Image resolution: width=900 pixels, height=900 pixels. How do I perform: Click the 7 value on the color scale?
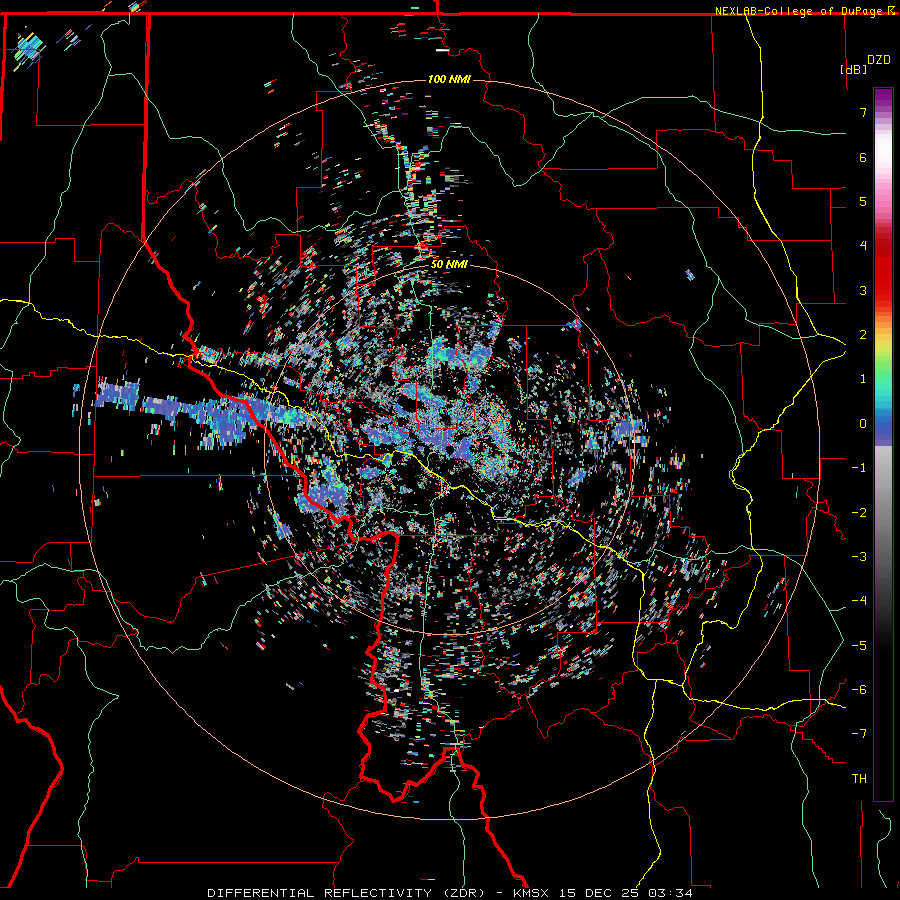[x=863, y=112]
